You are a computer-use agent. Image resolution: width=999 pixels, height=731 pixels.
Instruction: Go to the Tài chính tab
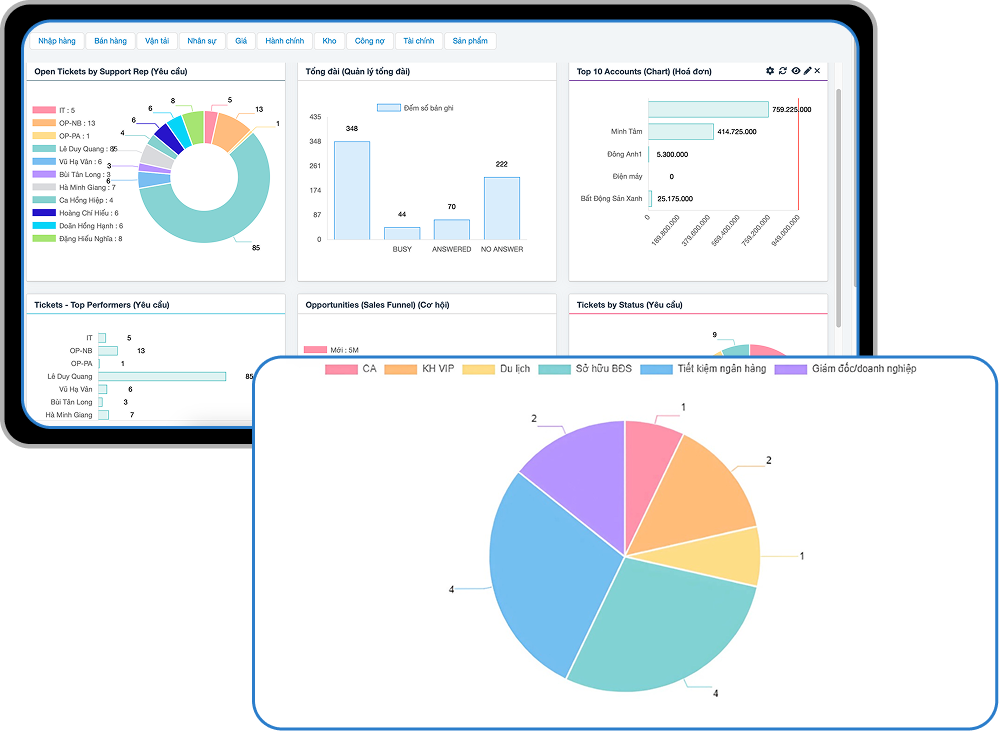pos(418,41)
